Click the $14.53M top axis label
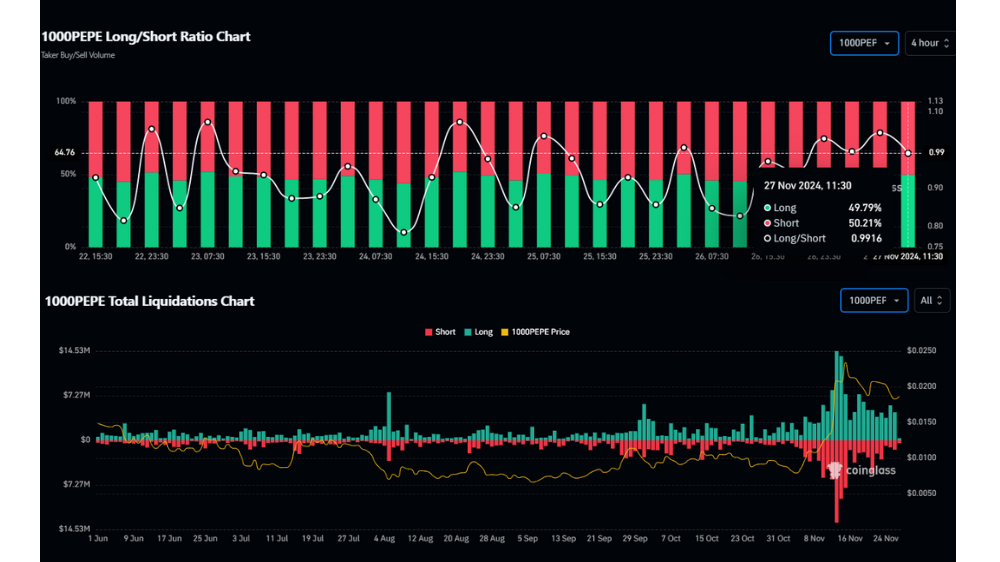This screenshot has height=562, width=1000. click(74, 351)
